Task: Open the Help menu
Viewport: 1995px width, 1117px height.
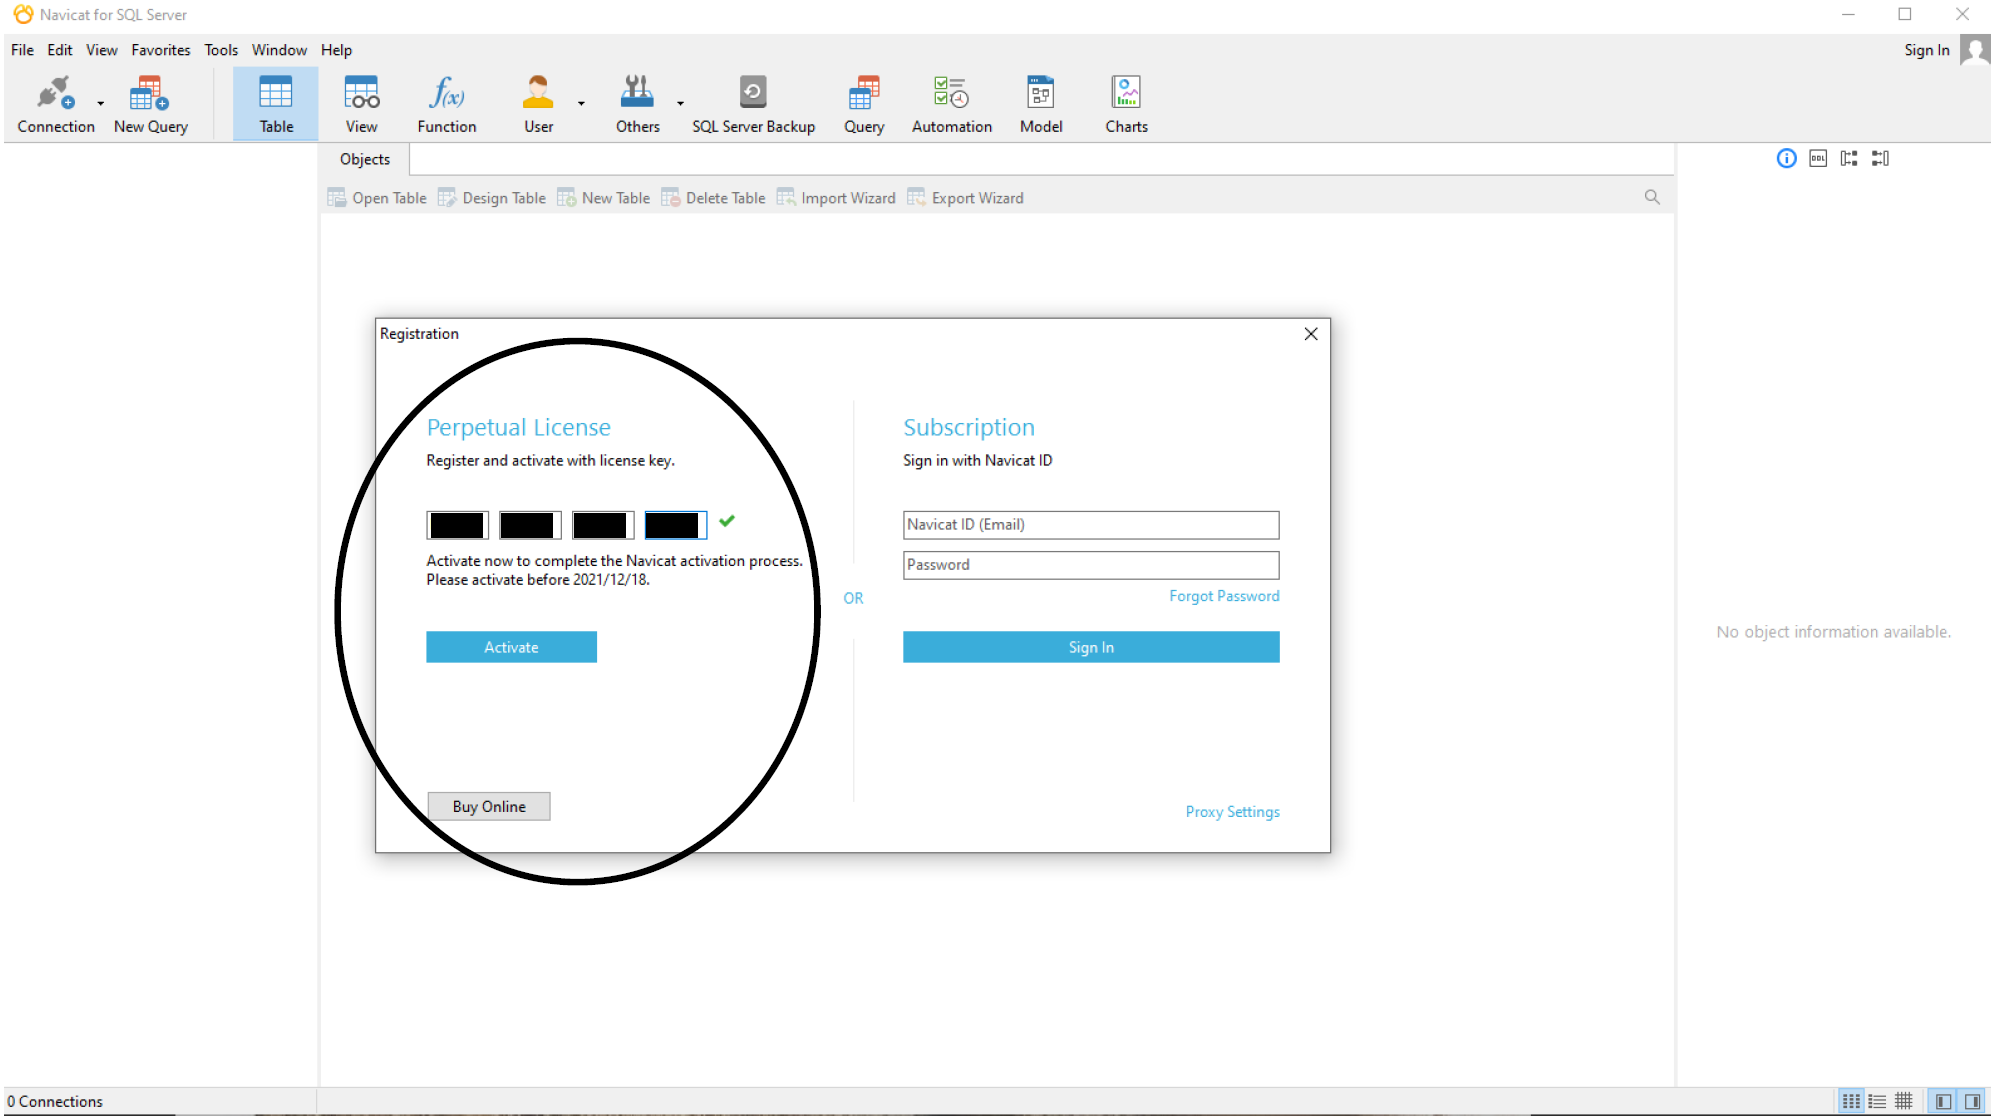Action: [336, 50]
